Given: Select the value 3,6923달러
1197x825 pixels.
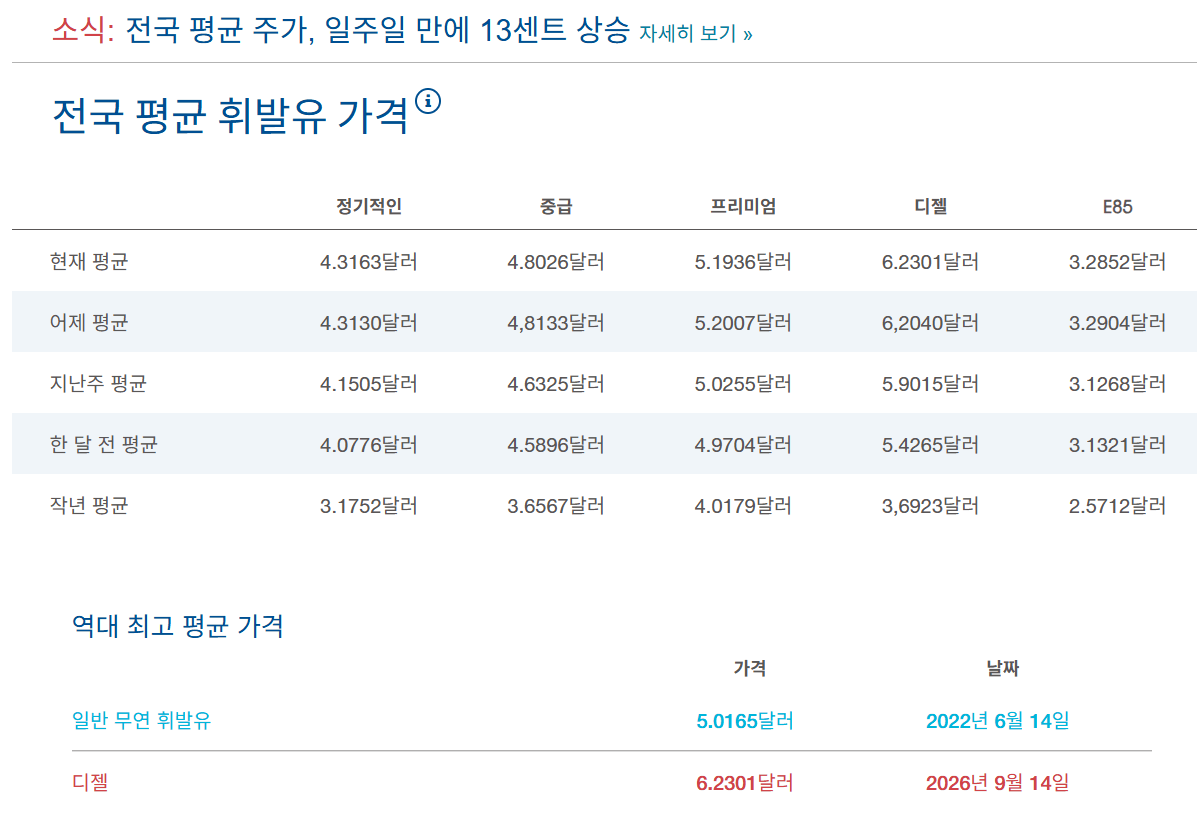Looking at the screenshot, I should pyautogui.click(x=931, y=505).
